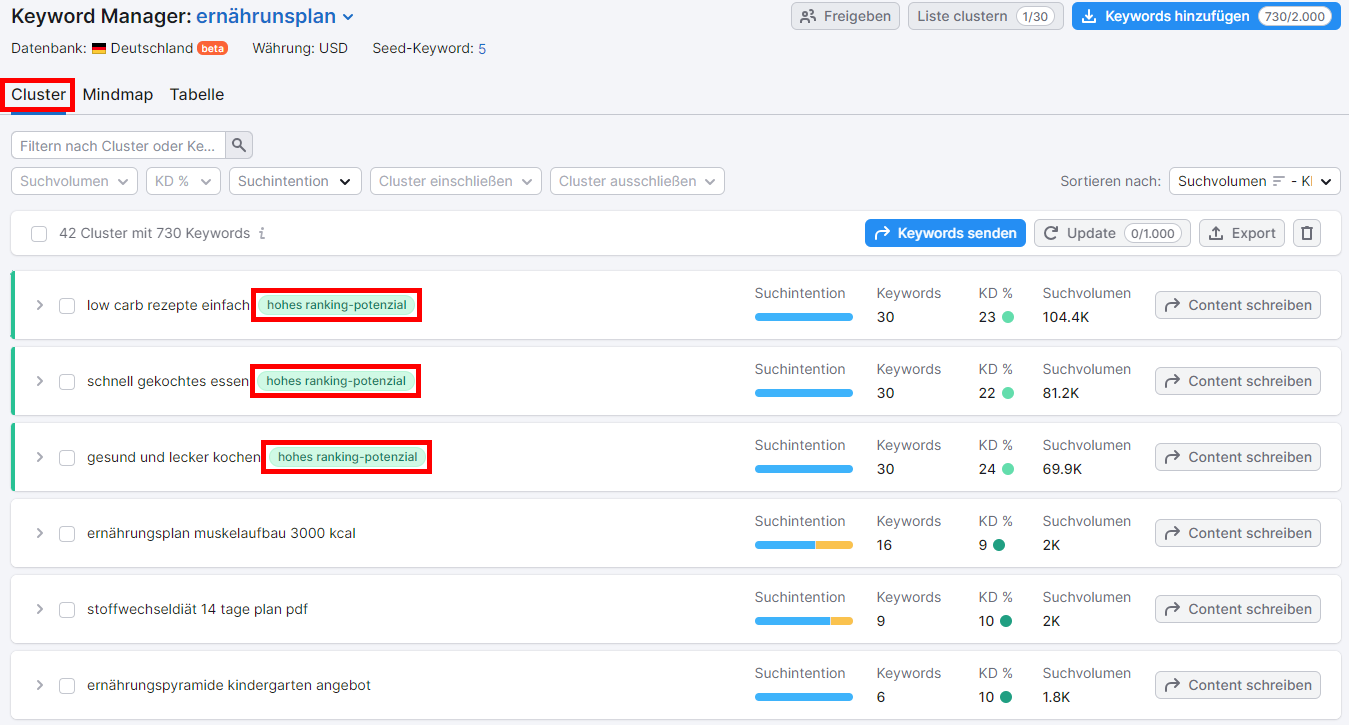Viewport: 1349px width, 725px height.
Task: Click the 1/30 counter on Liste clustern
Action: click(1036, 16)
